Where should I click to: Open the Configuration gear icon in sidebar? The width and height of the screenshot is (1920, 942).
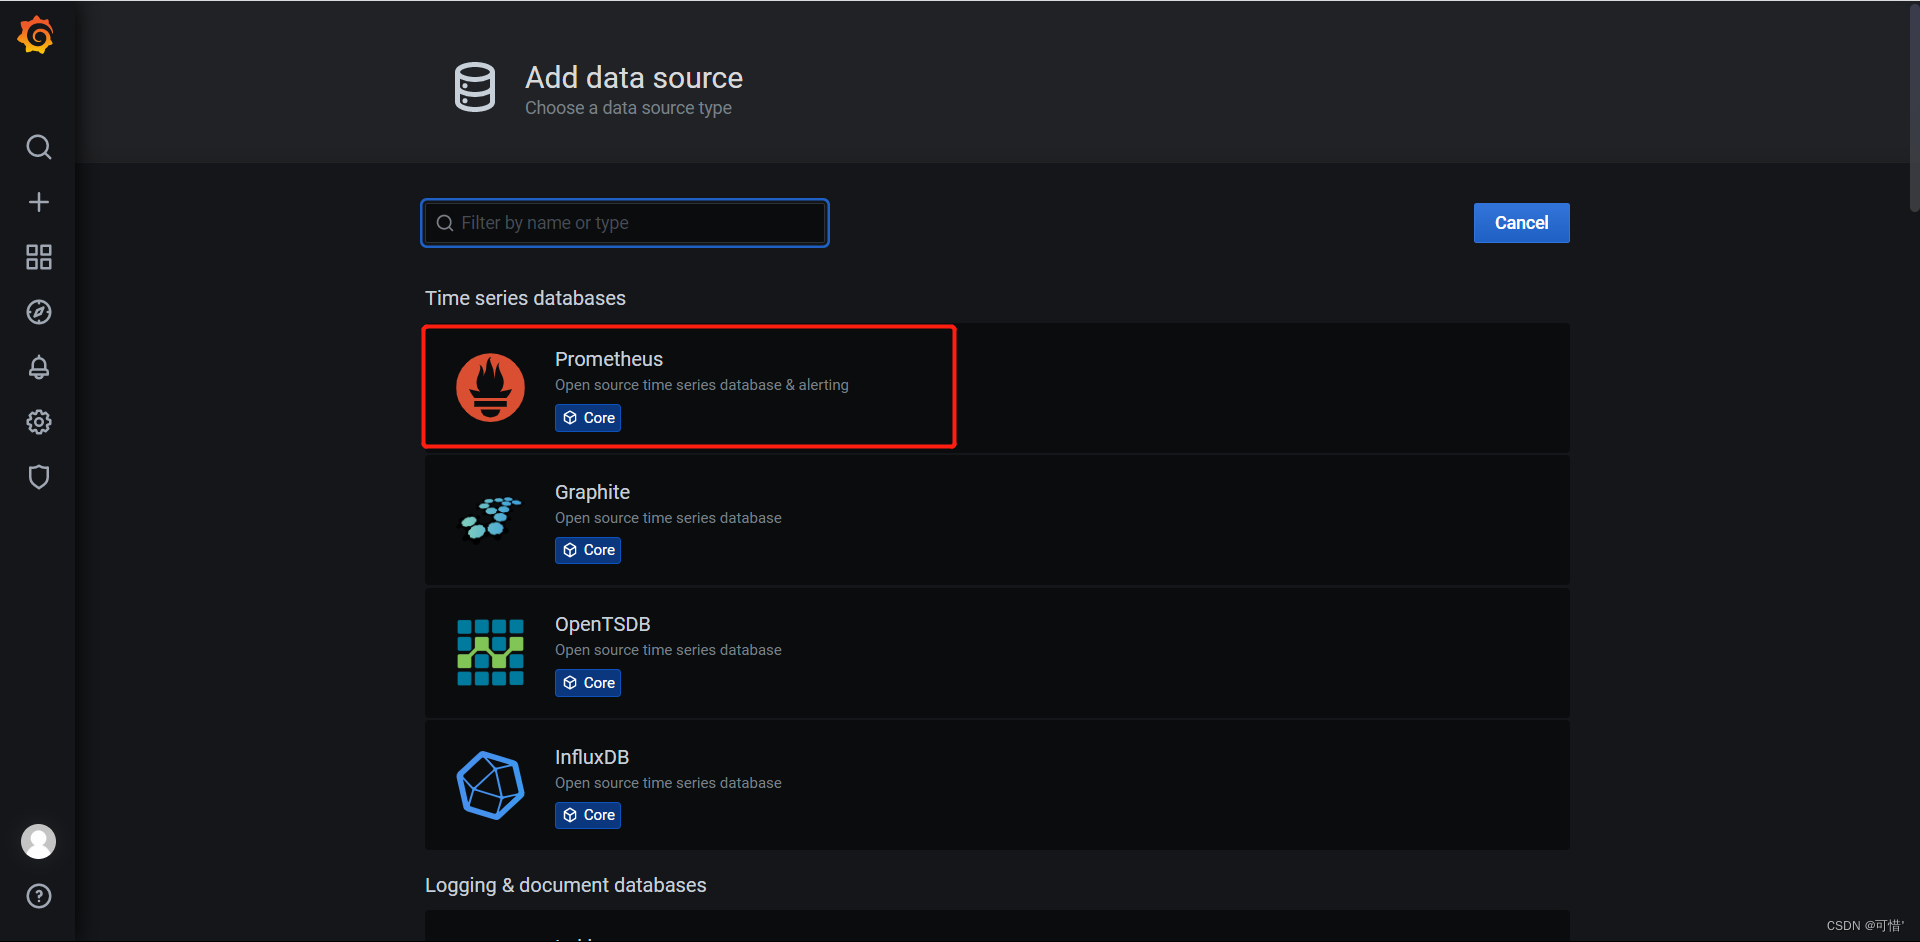[38, 422]
